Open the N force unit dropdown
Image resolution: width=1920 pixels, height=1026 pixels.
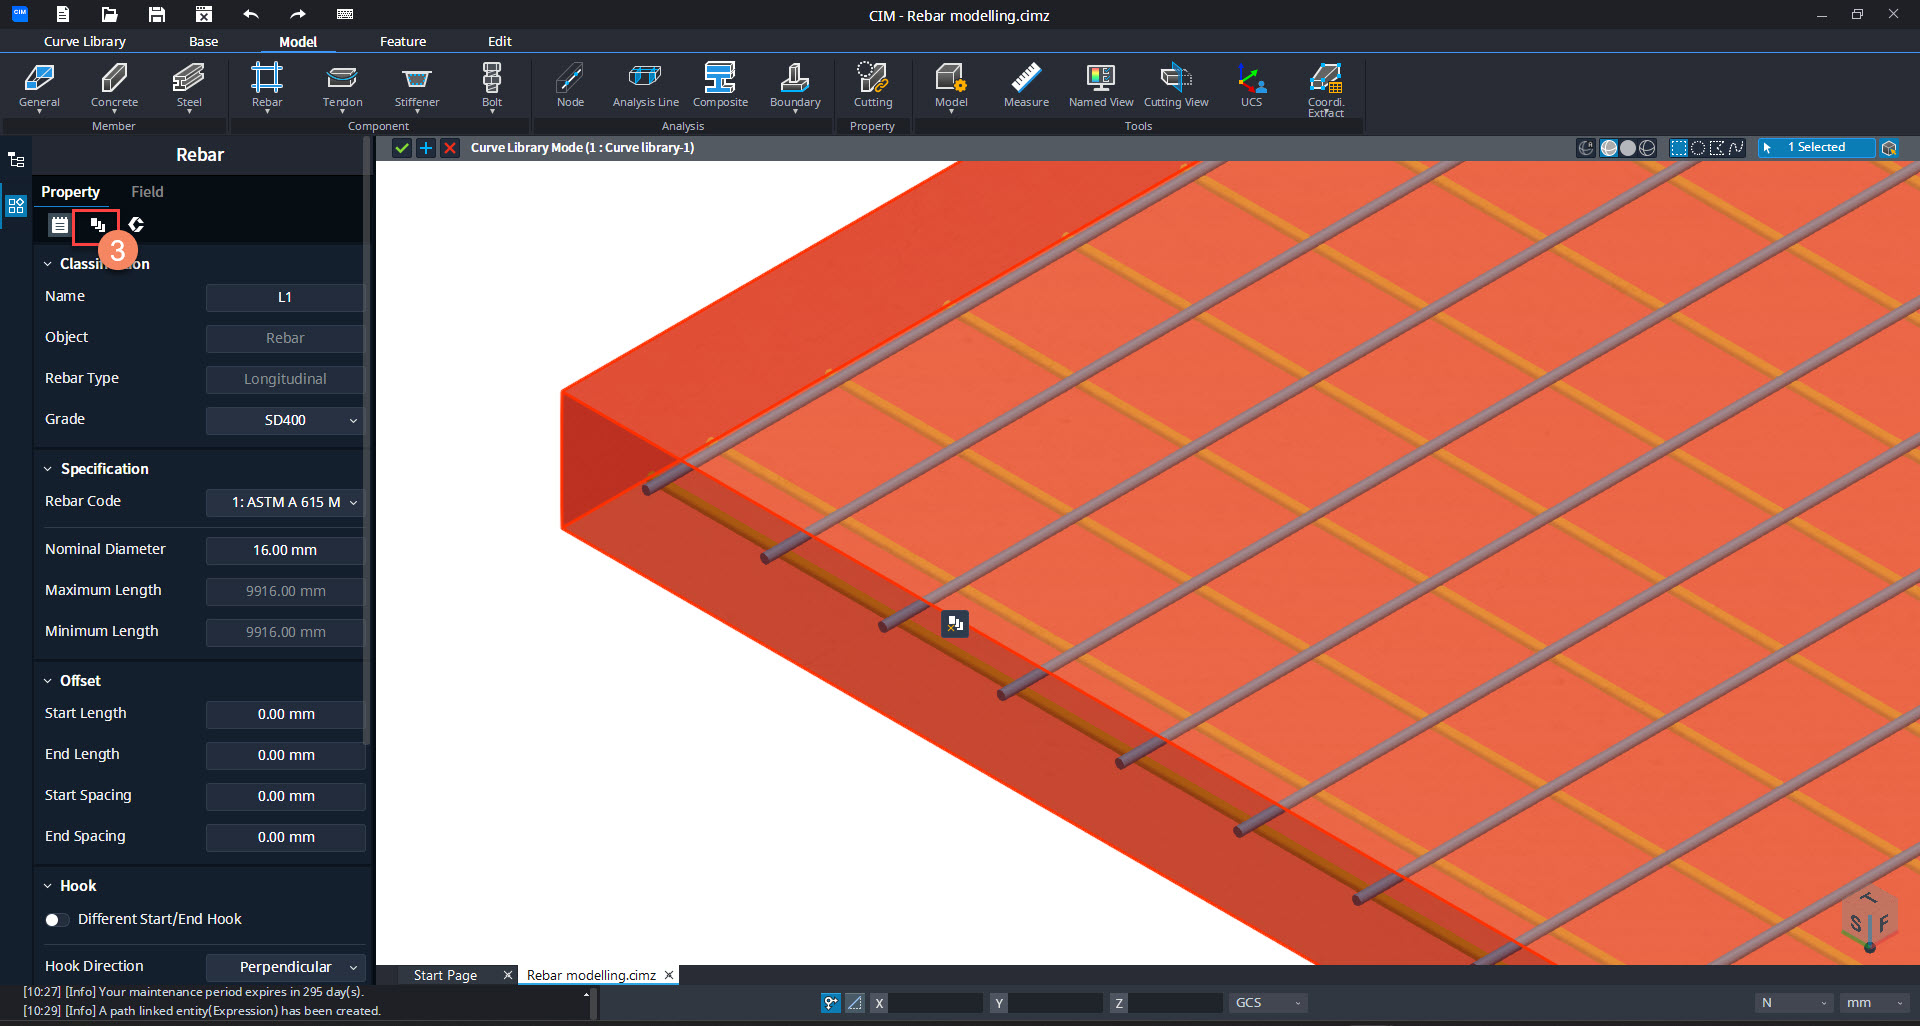coord(1795,1003)
